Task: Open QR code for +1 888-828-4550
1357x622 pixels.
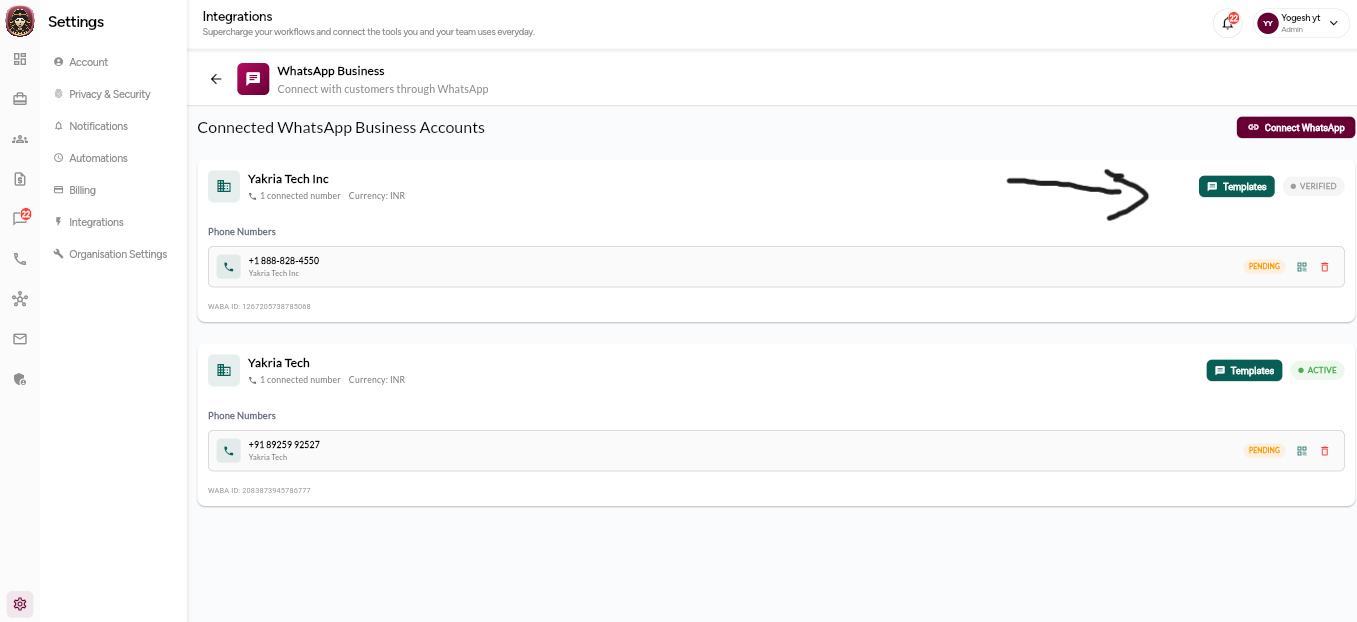Action: click(x=1302, y=267)
